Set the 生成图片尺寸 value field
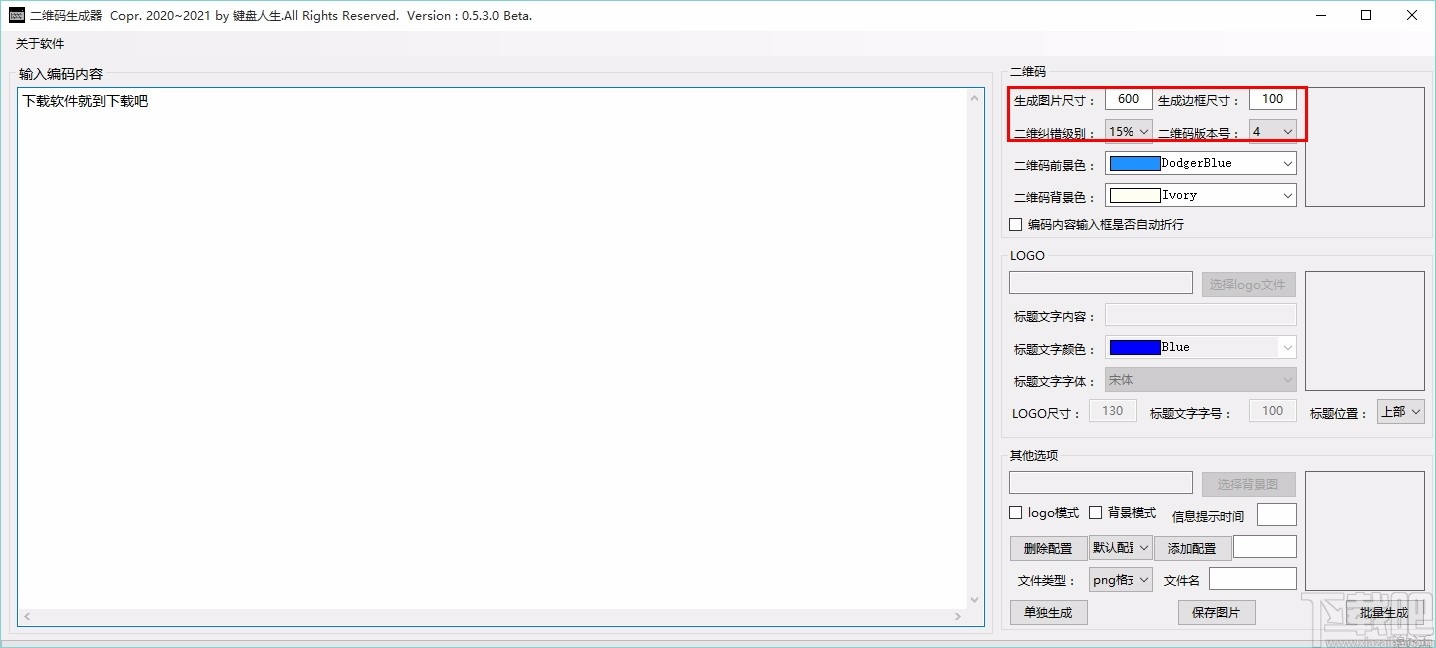The height and width of the screenshot is (648, 1436). pyautogui.click(x=1128, y=99)
